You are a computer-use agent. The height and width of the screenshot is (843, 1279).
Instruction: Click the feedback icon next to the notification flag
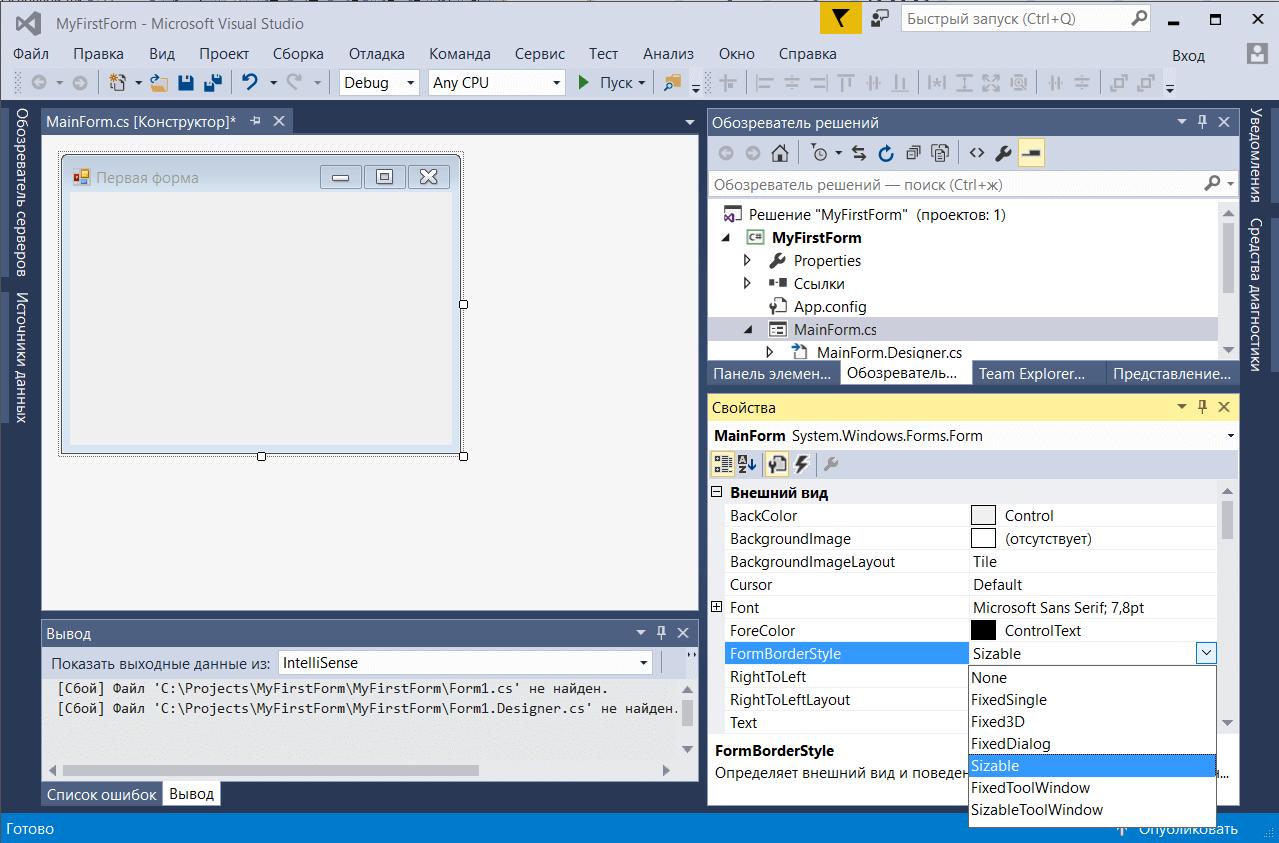(880, 18)
